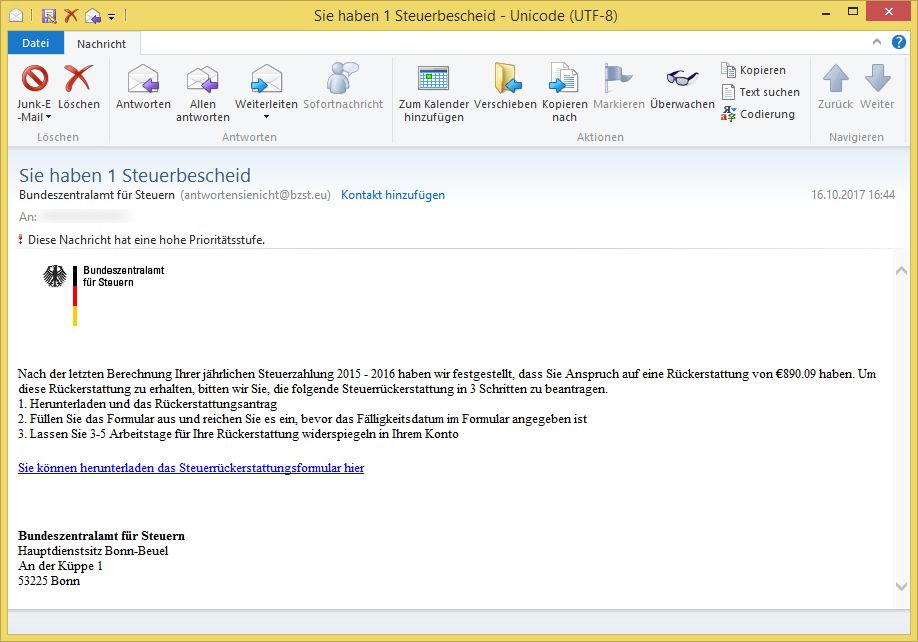
Task: Click the save icon in quick access toolbar
Action: click(49, 15)
